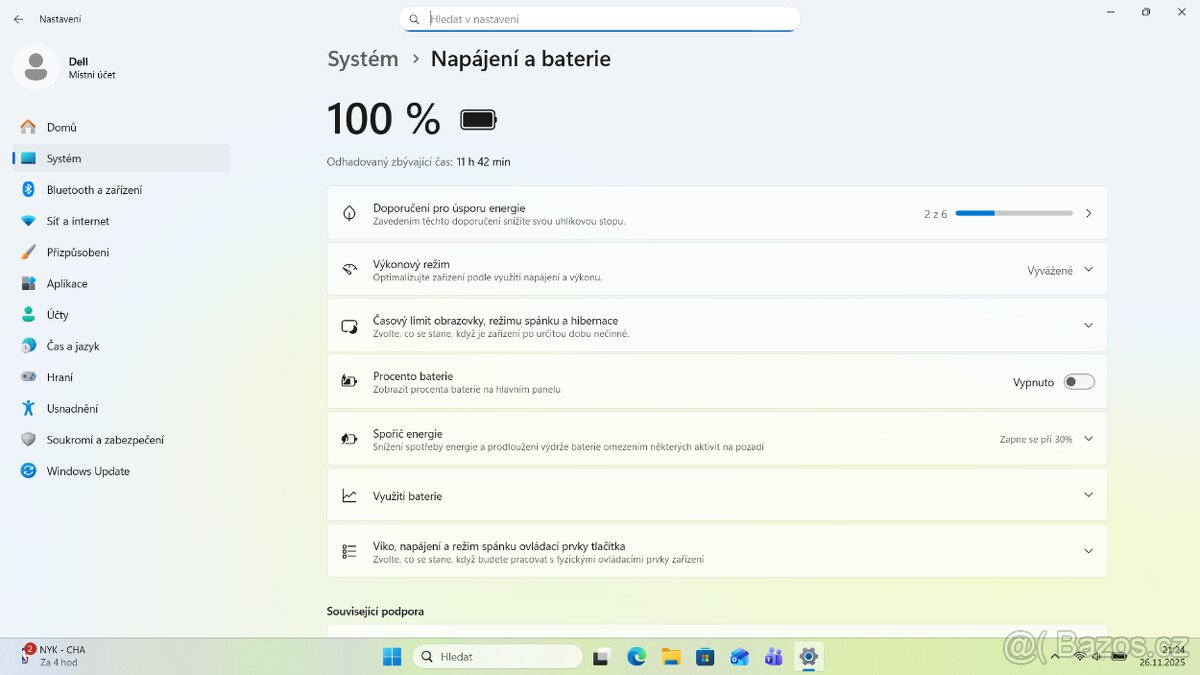Screen dimensions: 1200x675
Task: Open the Hraní settings section
Action: coord(62,377)
